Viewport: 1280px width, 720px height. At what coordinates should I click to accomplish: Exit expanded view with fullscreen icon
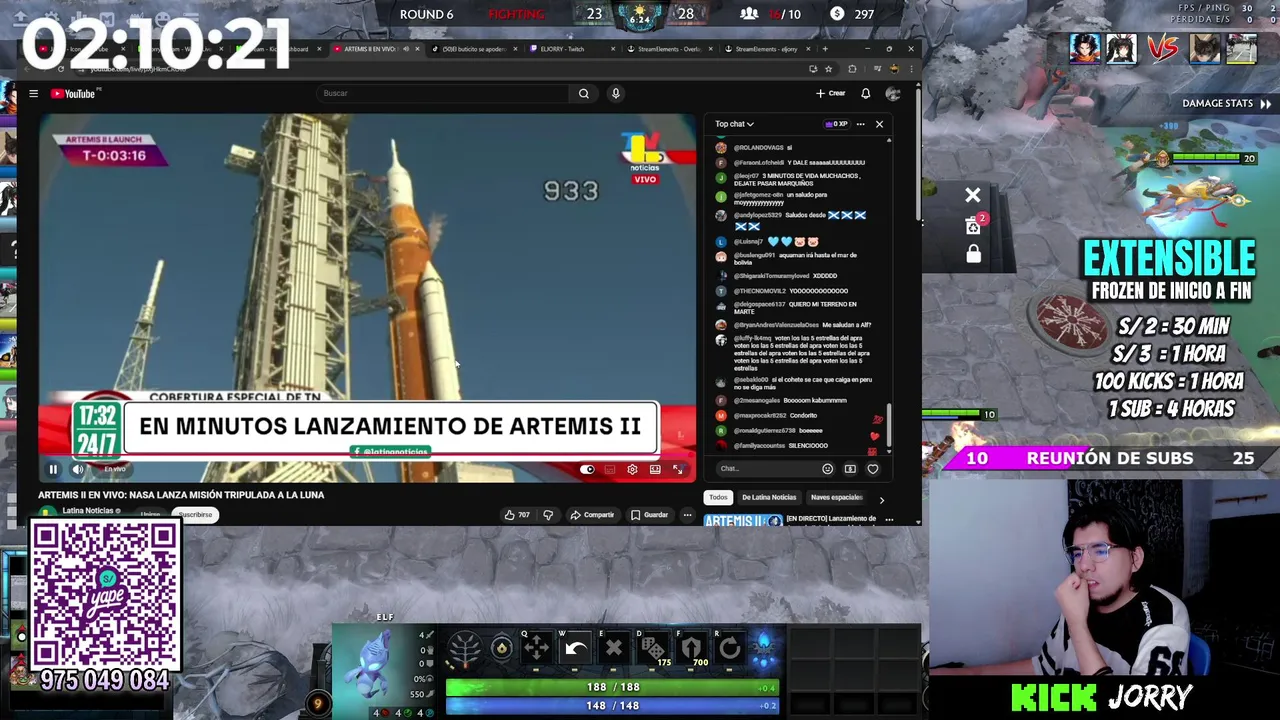coord(678,469)
